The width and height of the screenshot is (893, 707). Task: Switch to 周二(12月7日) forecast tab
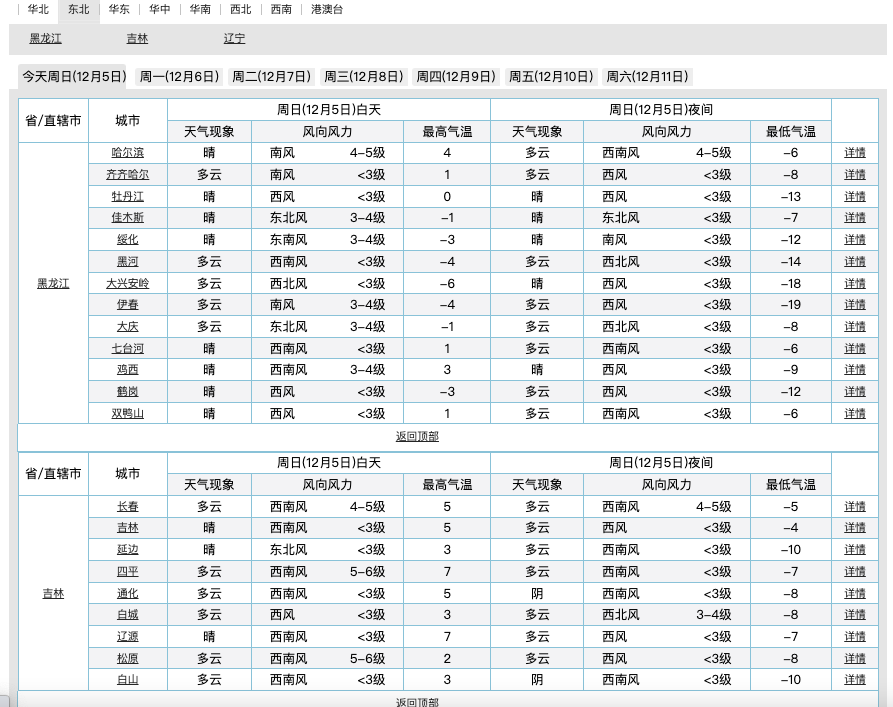pos(272,76)
